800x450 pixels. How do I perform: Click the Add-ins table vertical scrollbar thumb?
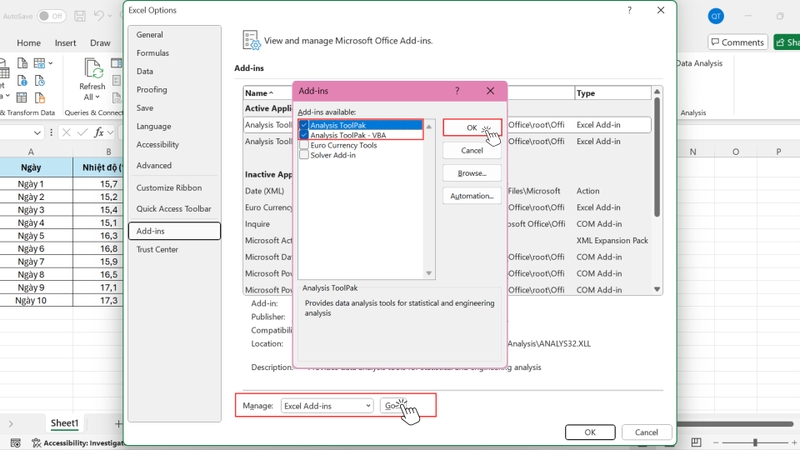657,157
